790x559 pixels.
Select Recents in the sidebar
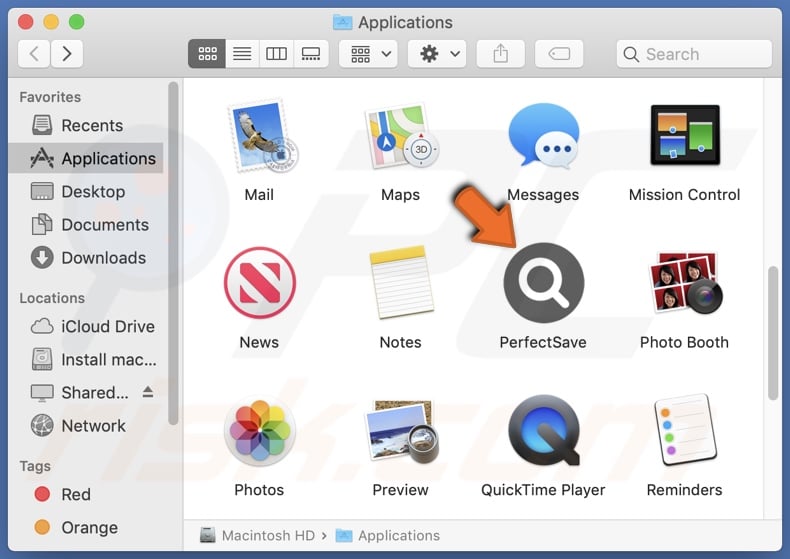(x=87, y=125)
